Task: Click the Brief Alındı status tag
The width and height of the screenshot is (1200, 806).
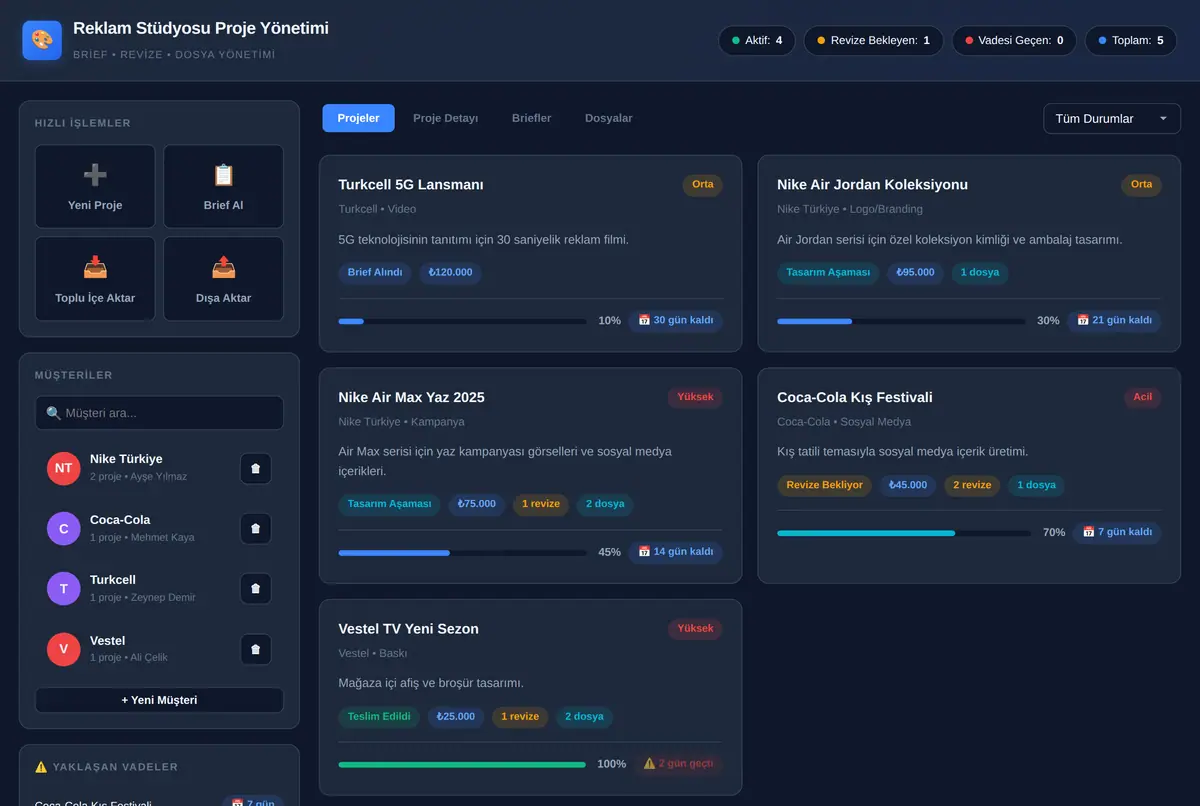Action: pos(375,272)
